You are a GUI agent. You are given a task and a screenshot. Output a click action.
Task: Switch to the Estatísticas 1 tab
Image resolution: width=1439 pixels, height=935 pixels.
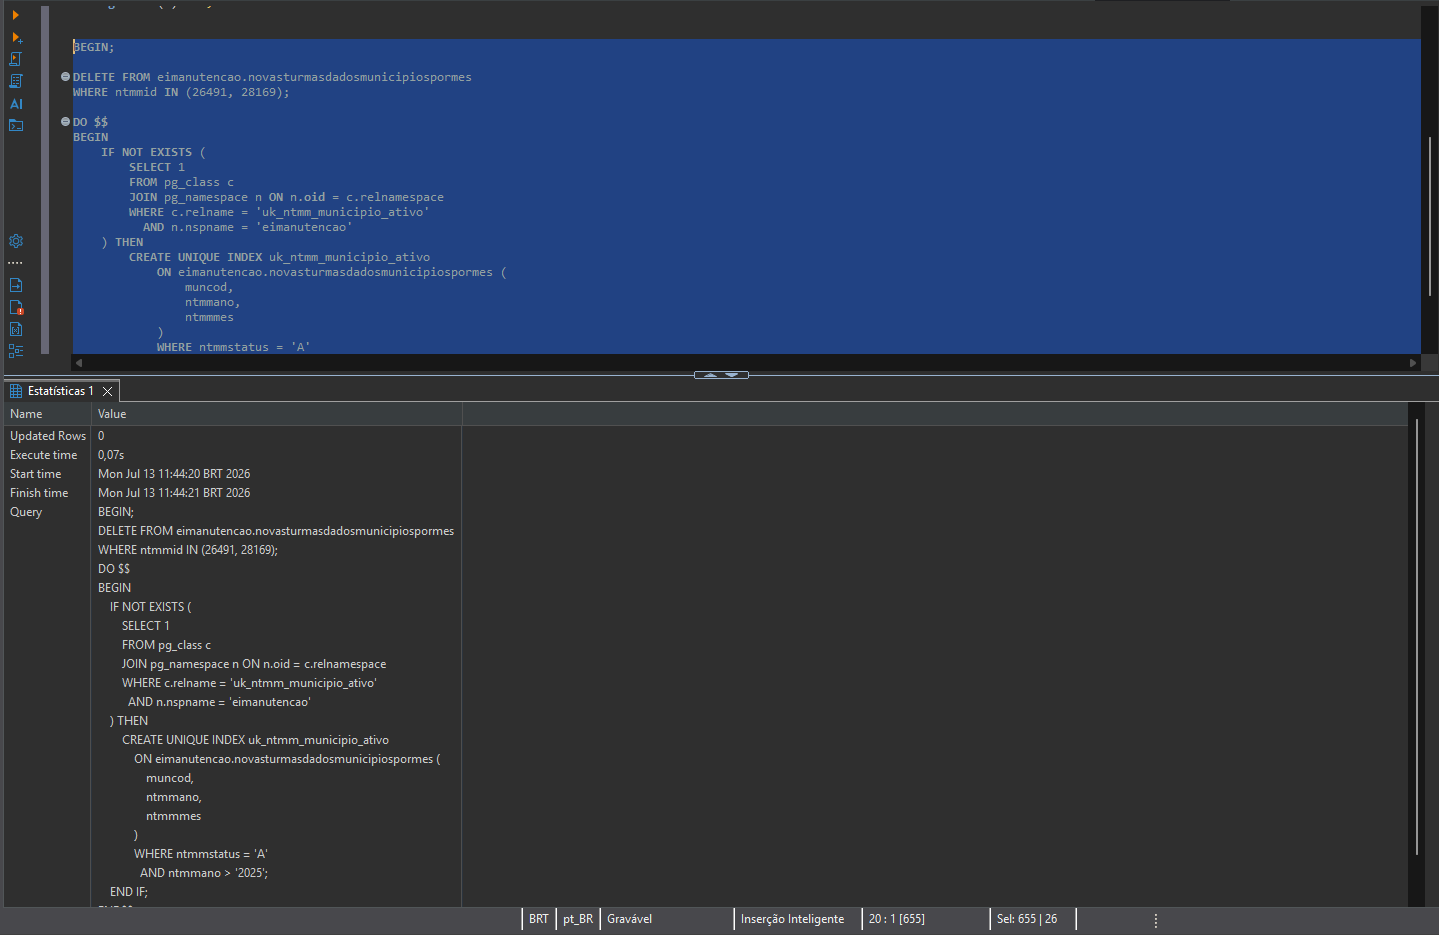pyautogui.click(x=60, y=391)
